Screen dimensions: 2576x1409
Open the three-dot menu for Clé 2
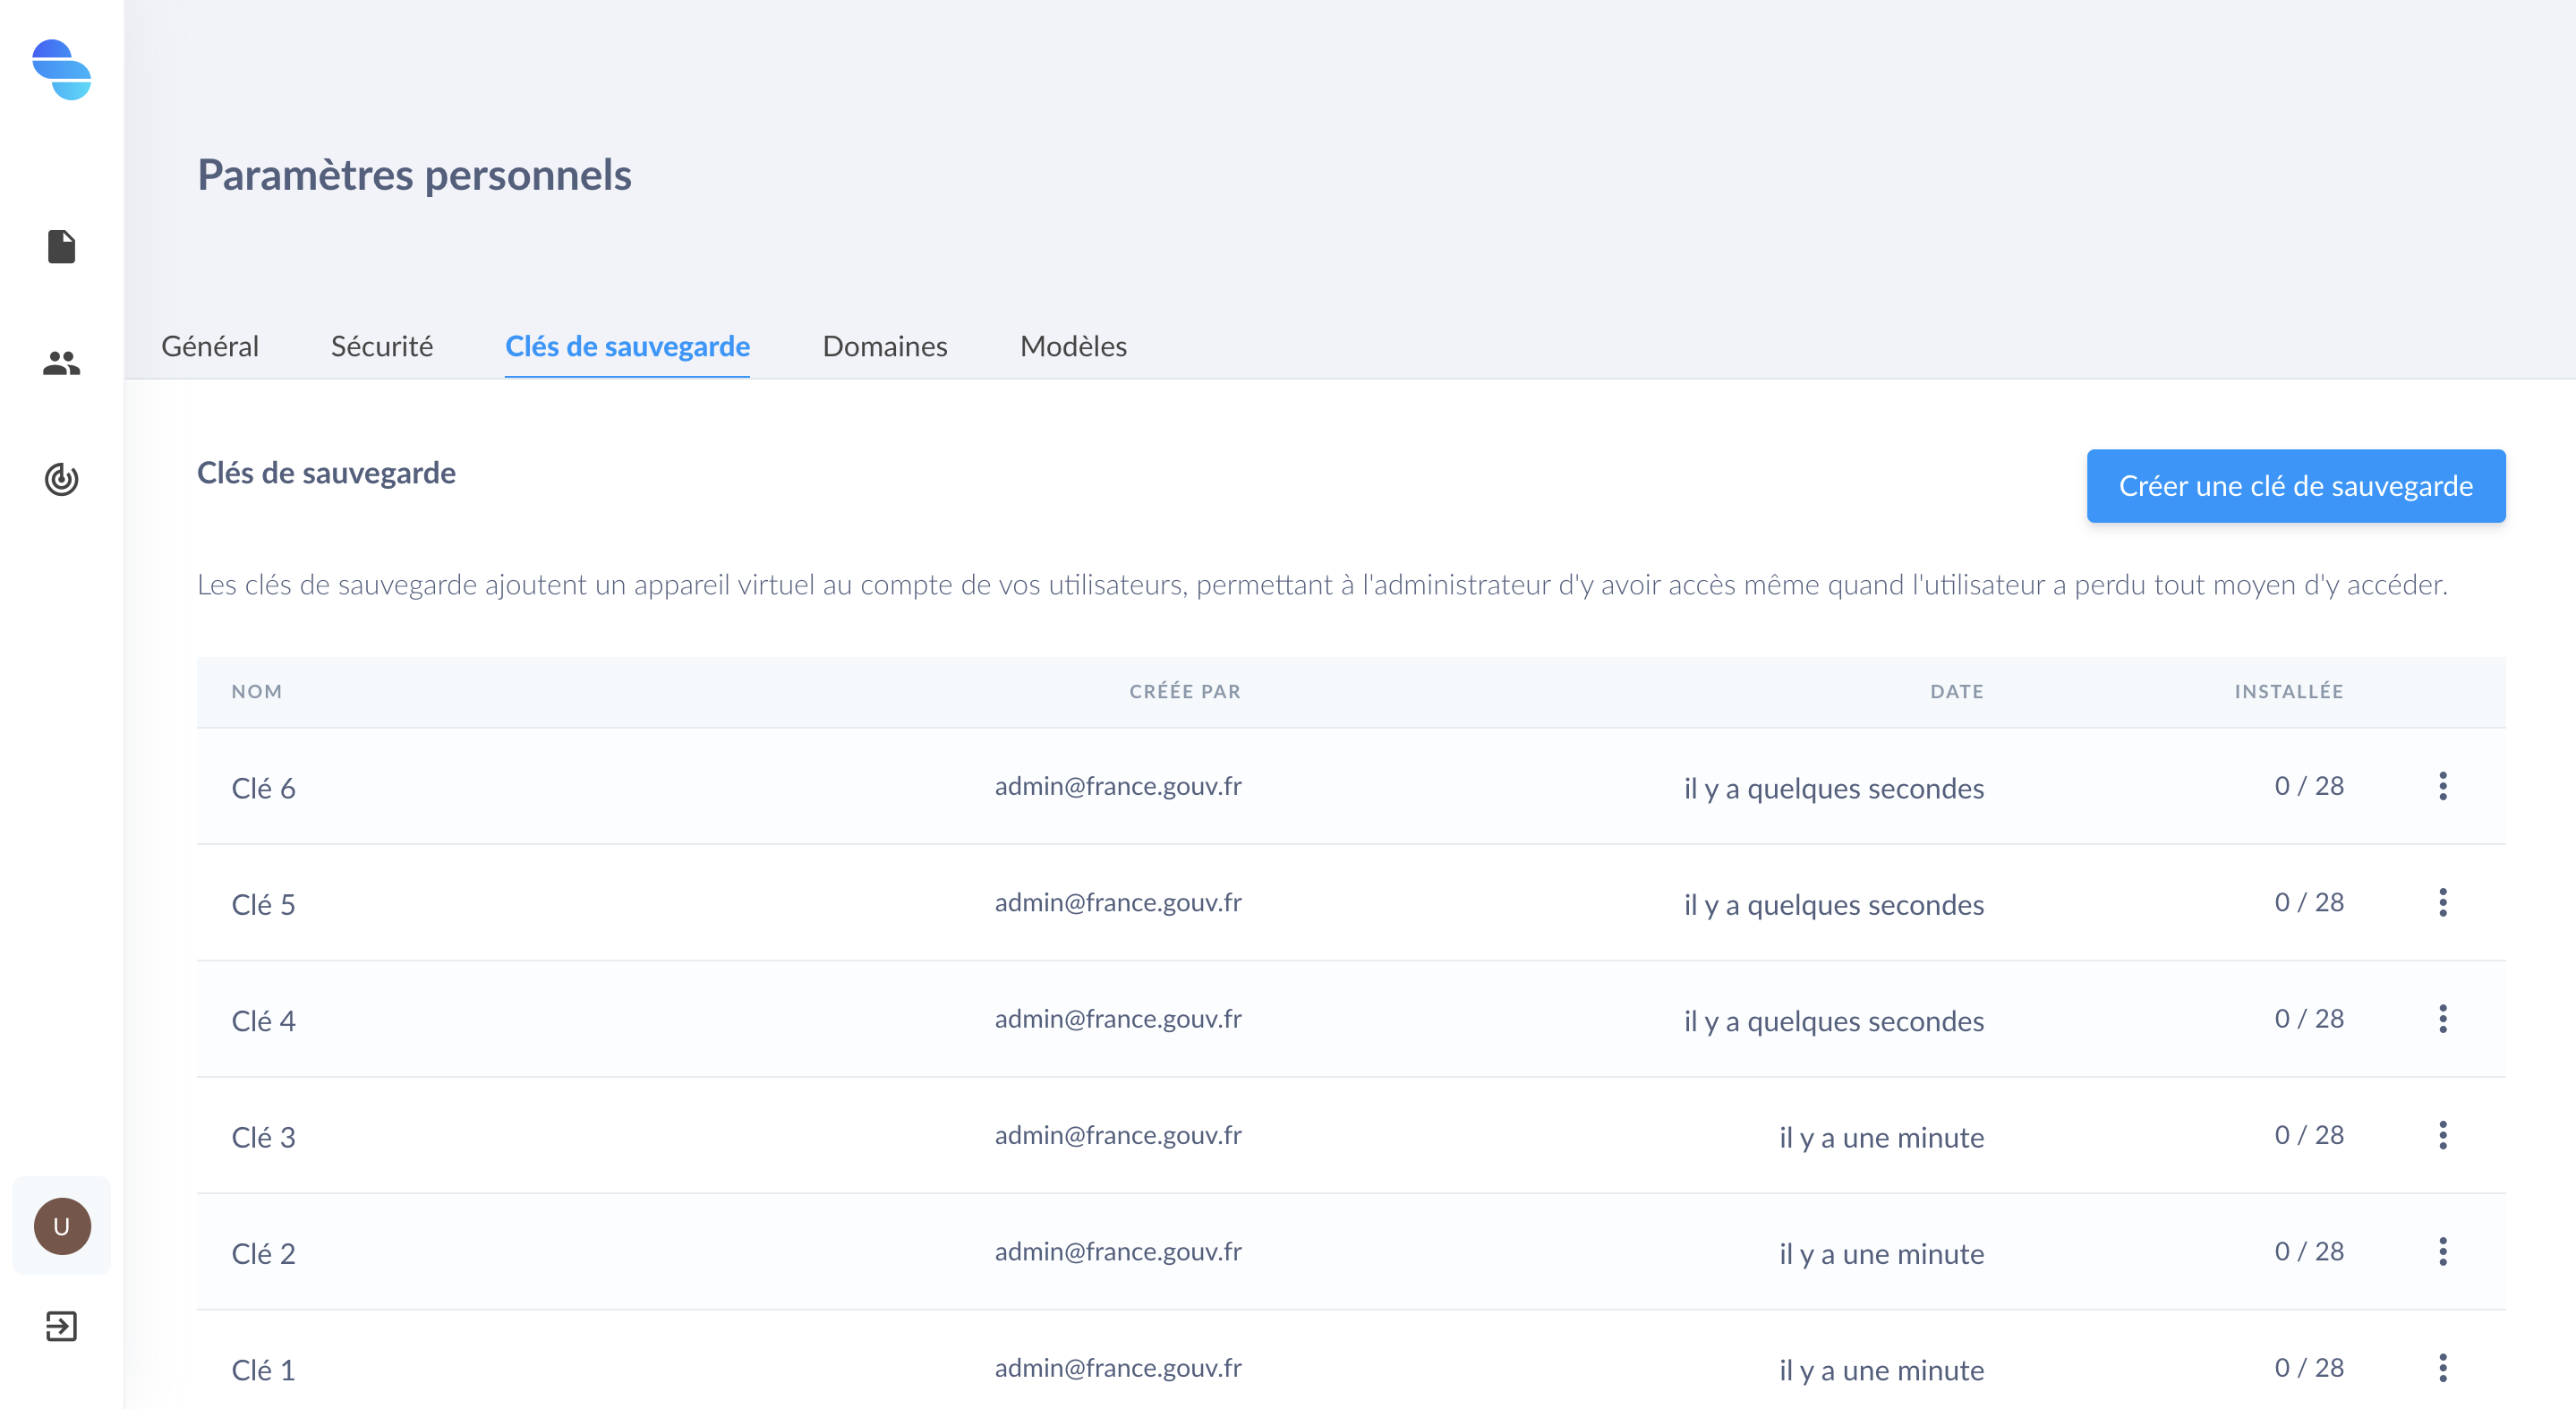(2442, 1251)
